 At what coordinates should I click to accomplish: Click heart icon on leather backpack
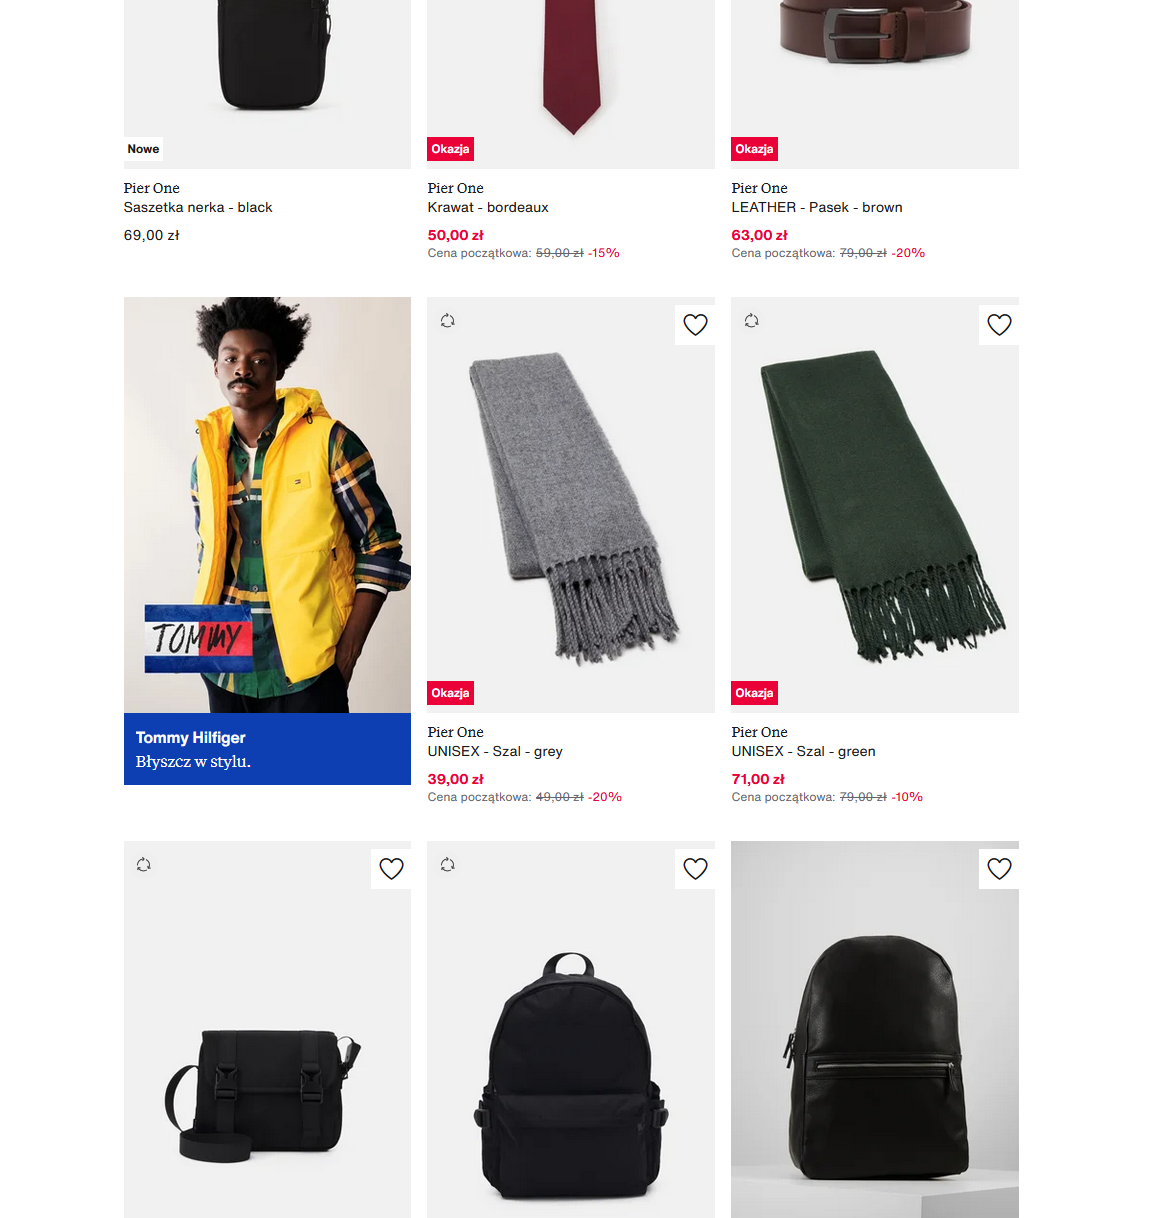click(x=999, y=869)
